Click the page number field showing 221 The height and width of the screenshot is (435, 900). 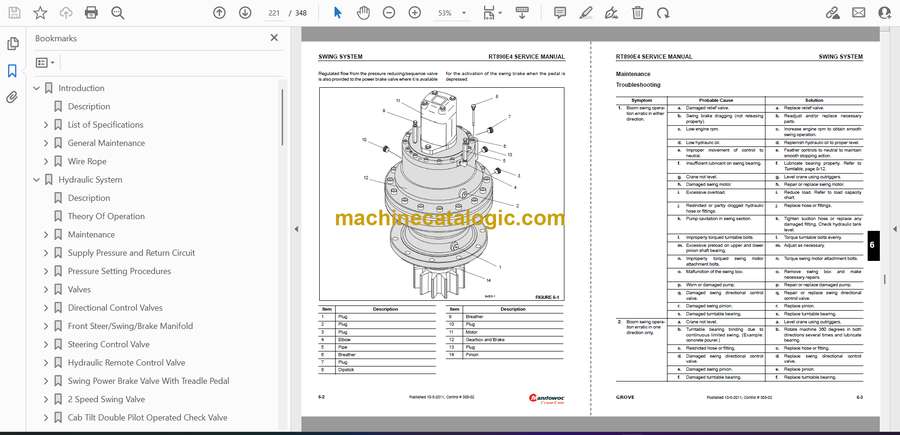274,13
